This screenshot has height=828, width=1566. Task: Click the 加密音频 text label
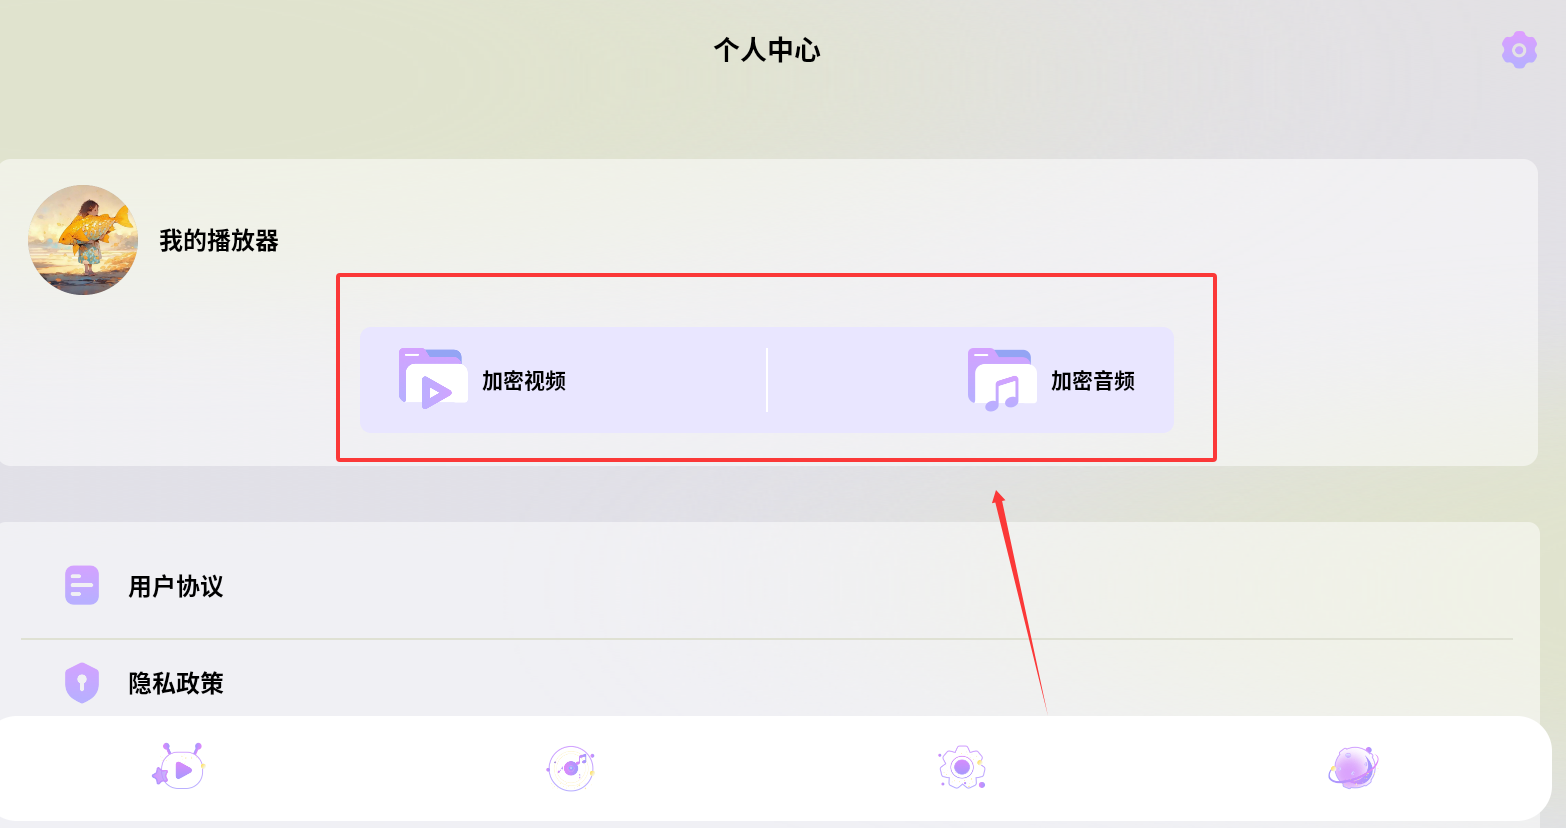pos(1093,381)
